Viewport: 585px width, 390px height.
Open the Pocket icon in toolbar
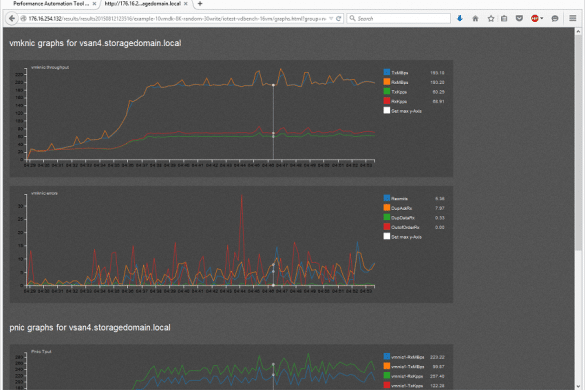(x=519, y=18)
